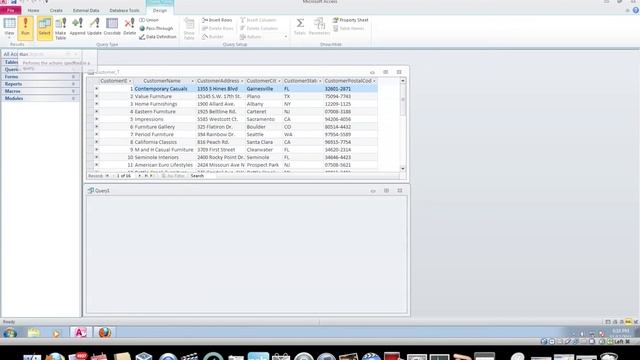This screenshot has height=360, width=640.
Task: Open the File tab
Action: 11,10
